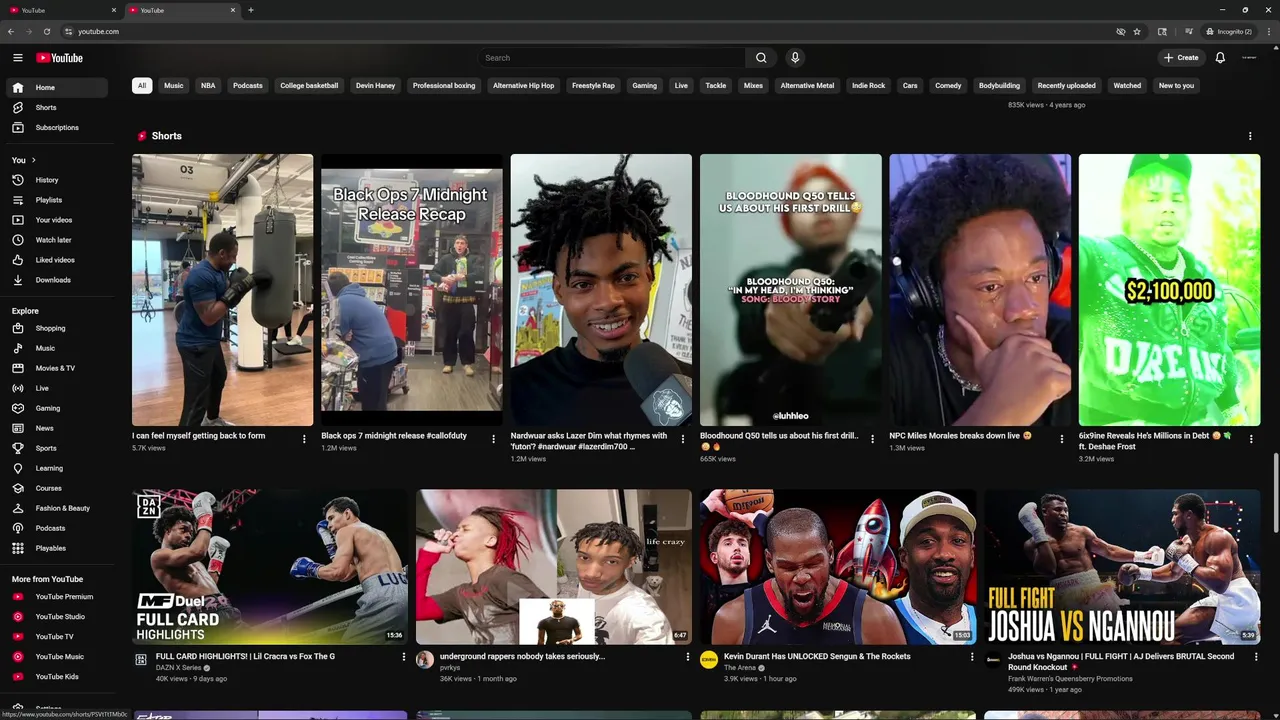Click the browser address bar

click(x=590, y=31)
